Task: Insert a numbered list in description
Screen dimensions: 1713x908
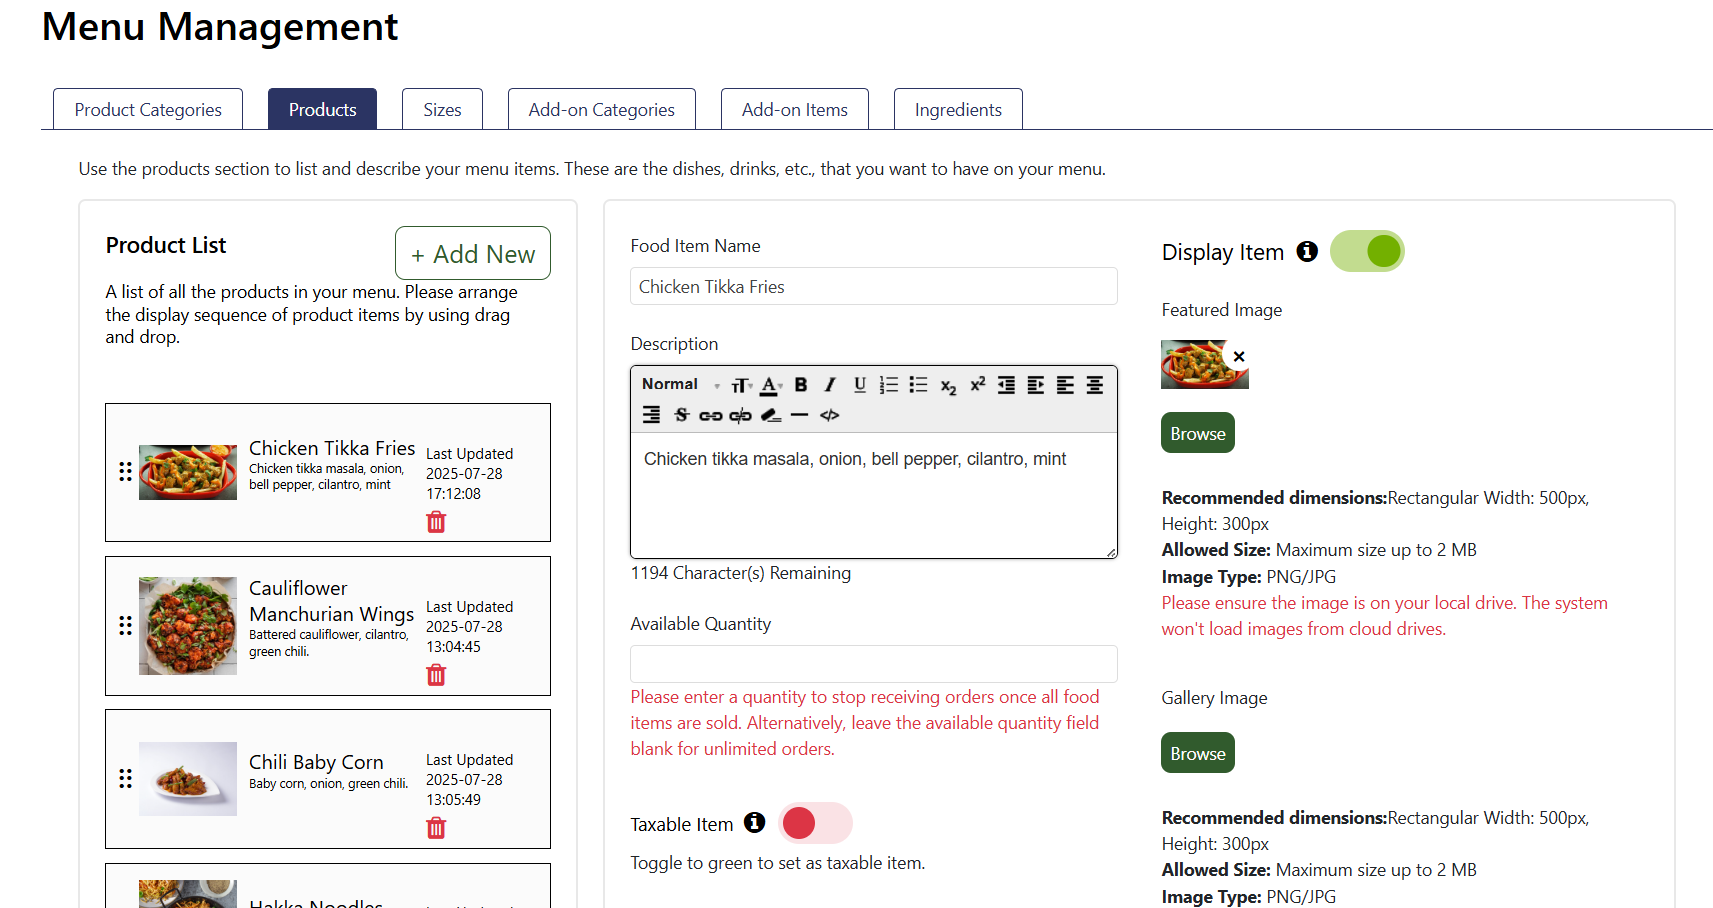Action: pos(888,385)
